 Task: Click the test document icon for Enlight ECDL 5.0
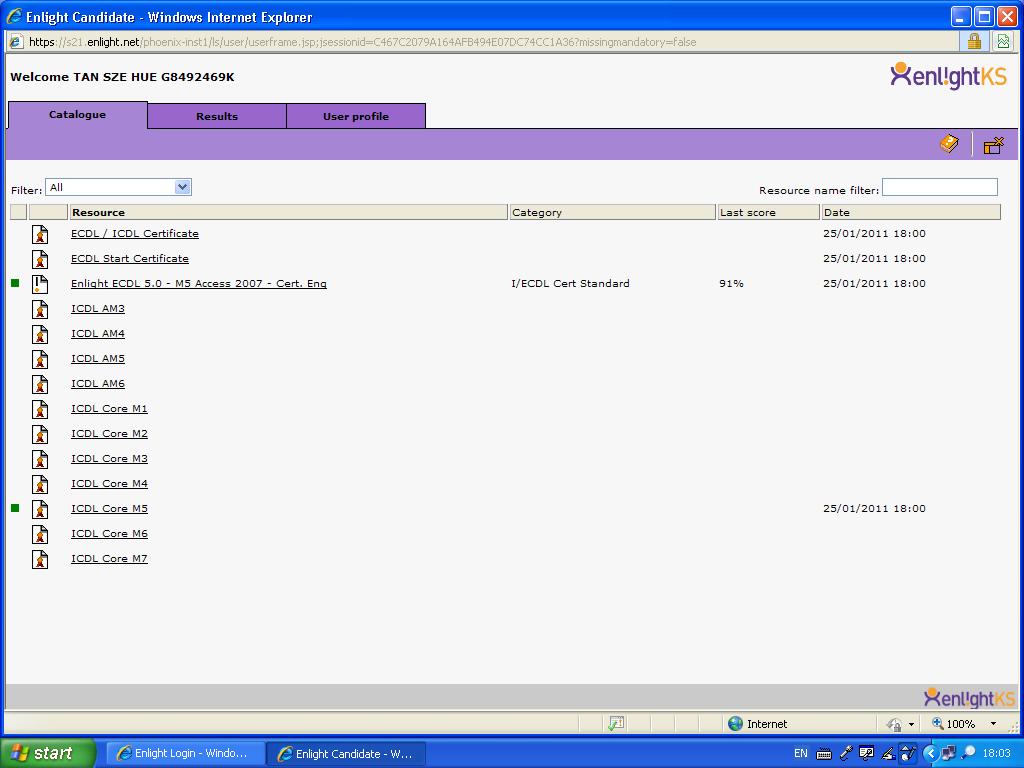[x=40, y=284]
